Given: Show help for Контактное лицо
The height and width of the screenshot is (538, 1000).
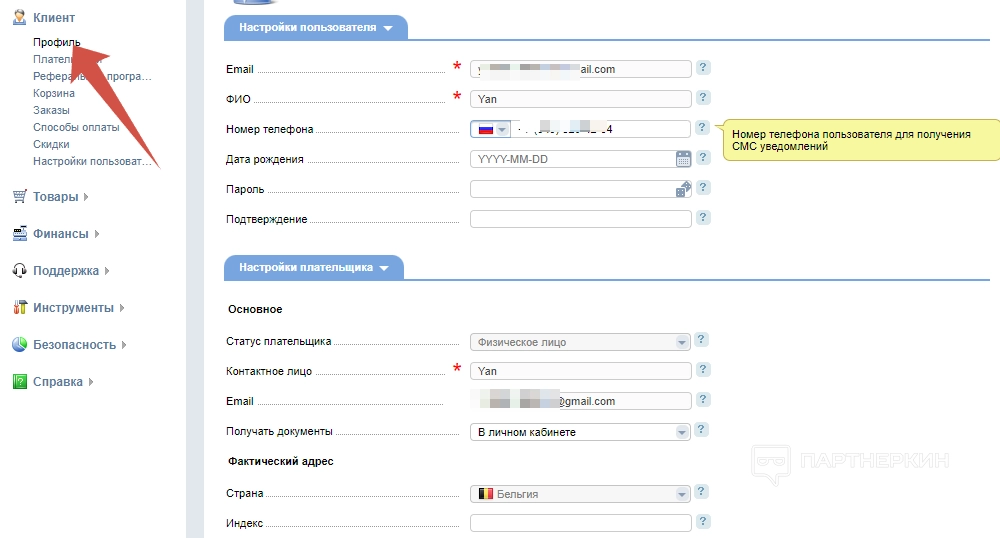Looking at the screenshot, I should 703,370.
